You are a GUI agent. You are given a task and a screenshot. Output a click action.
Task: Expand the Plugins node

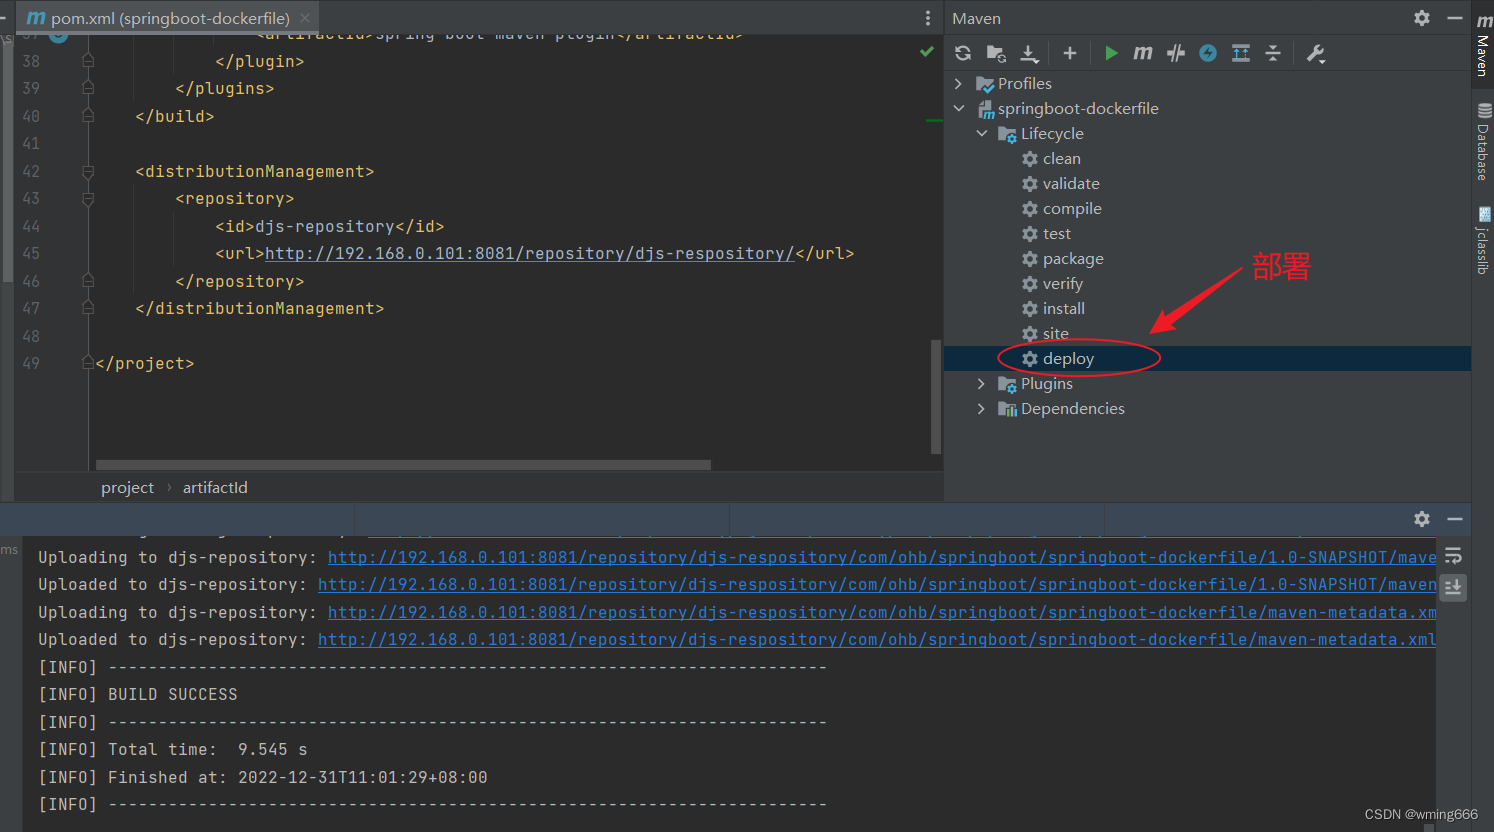[x=981, y=383]
